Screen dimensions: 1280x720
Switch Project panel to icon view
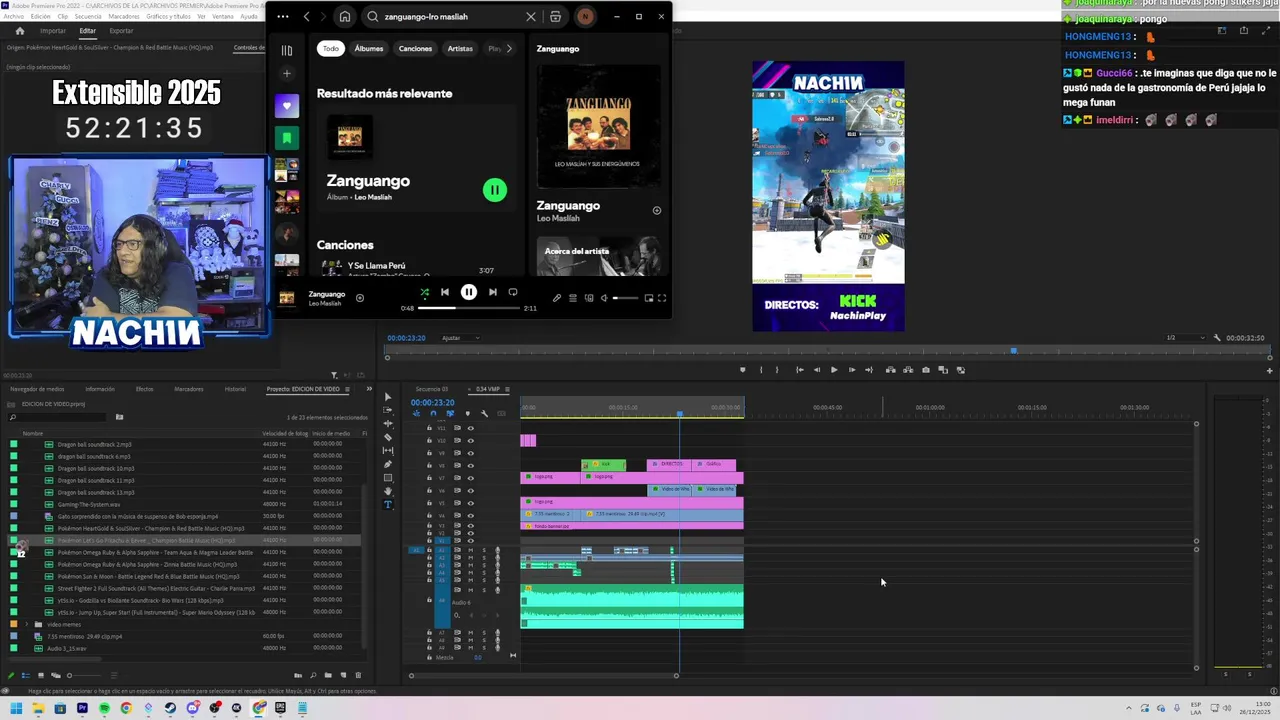coord(41,676)
